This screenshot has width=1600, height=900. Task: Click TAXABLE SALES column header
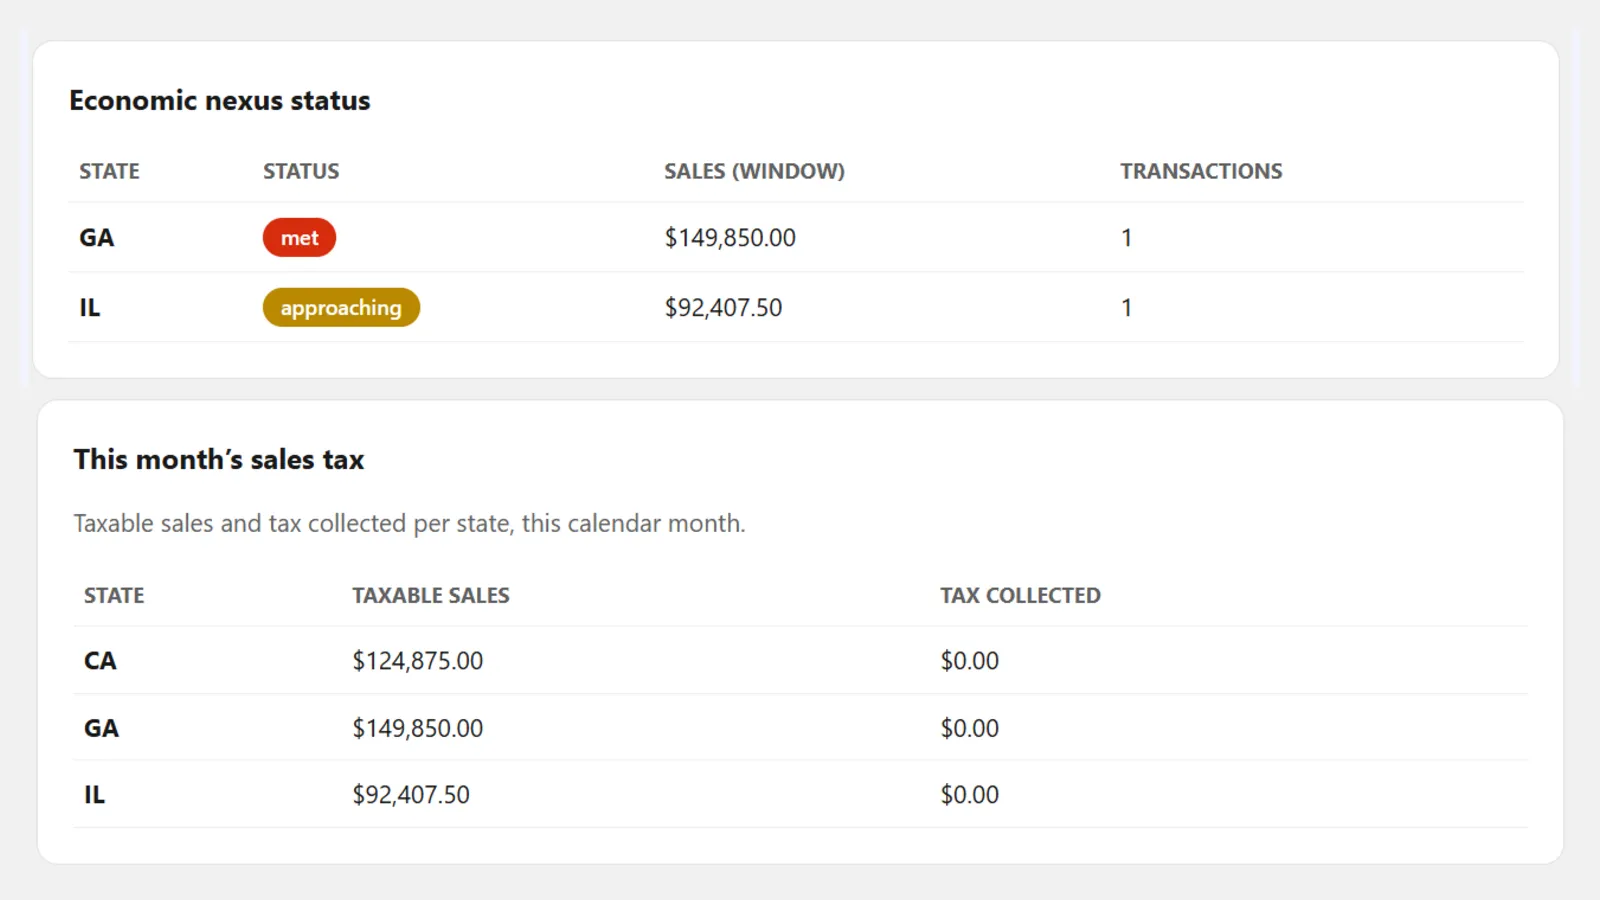431,595
